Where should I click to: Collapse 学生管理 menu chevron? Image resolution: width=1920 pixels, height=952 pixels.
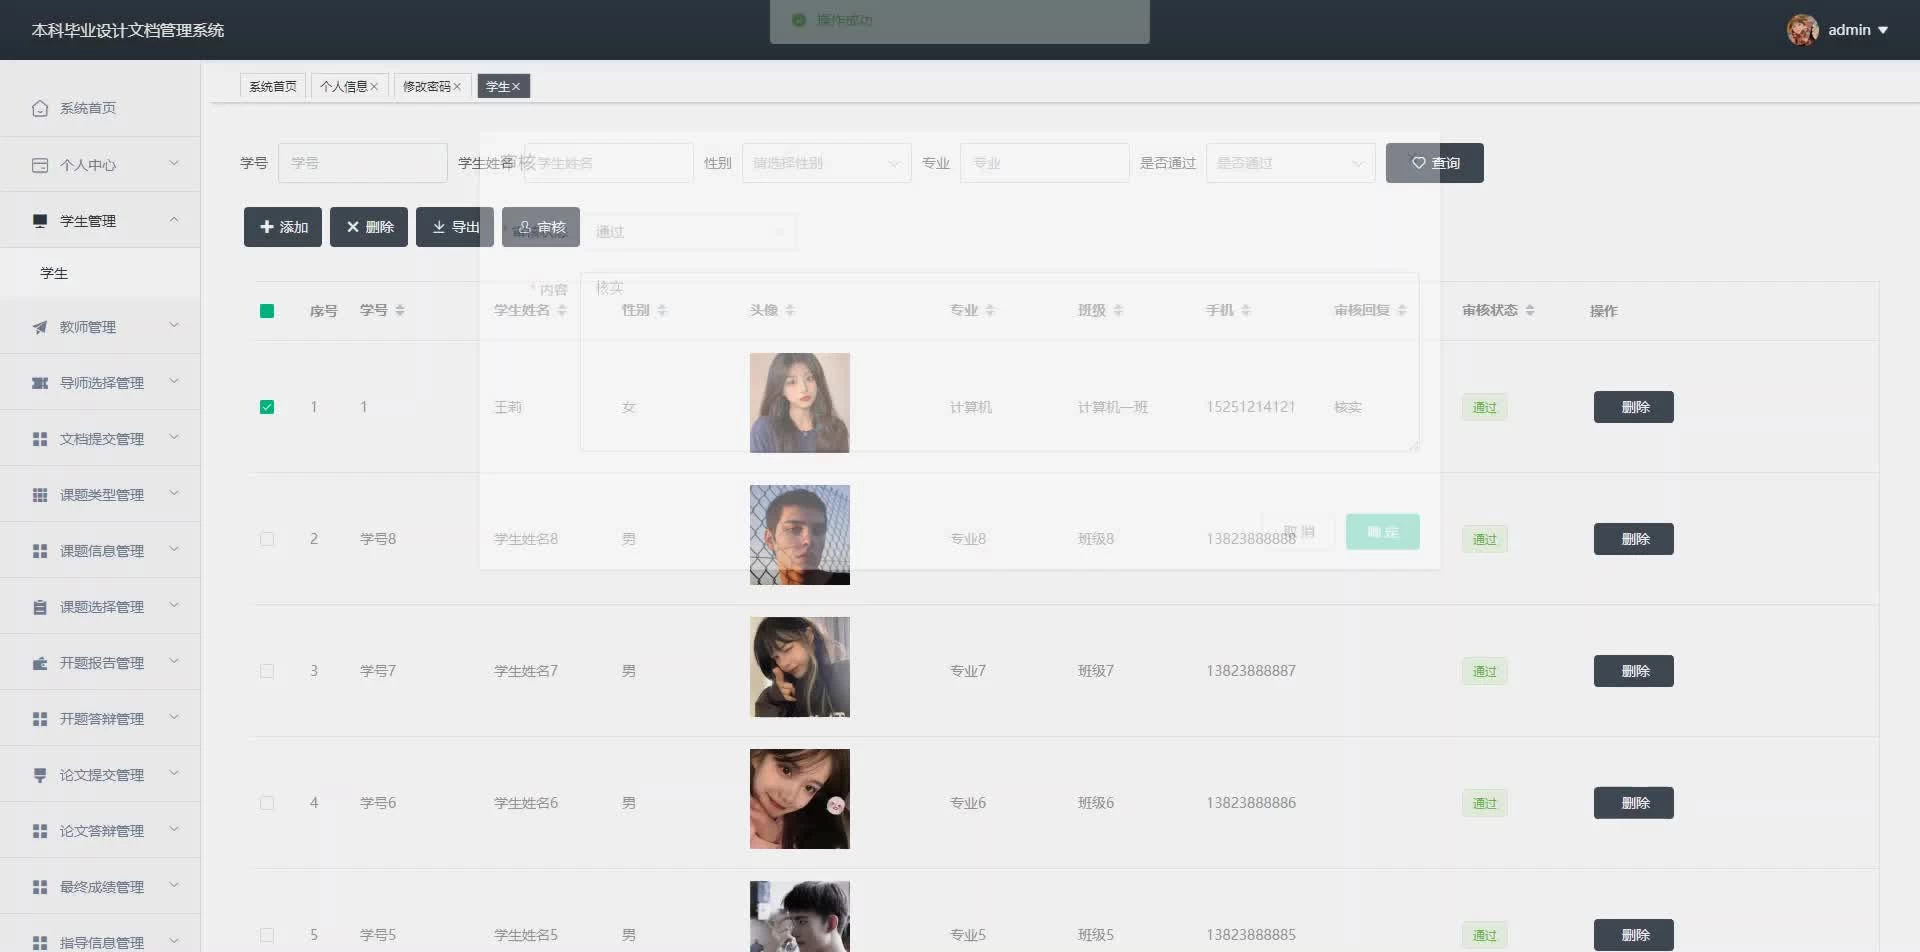click(x=174, y=219)
